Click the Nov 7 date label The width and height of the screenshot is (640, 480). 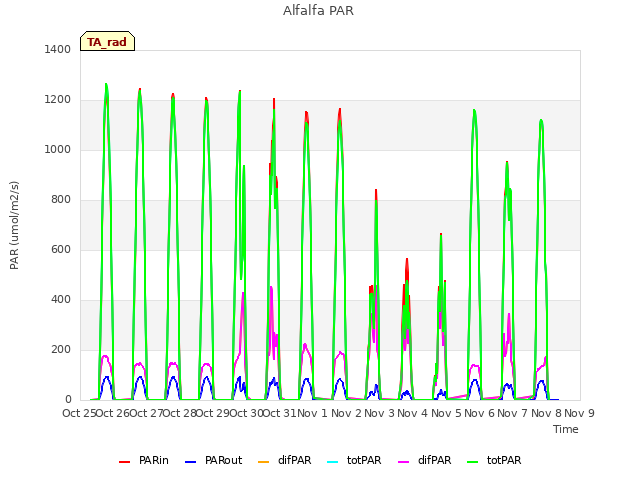pyautogui.click(x=513, y=413)
